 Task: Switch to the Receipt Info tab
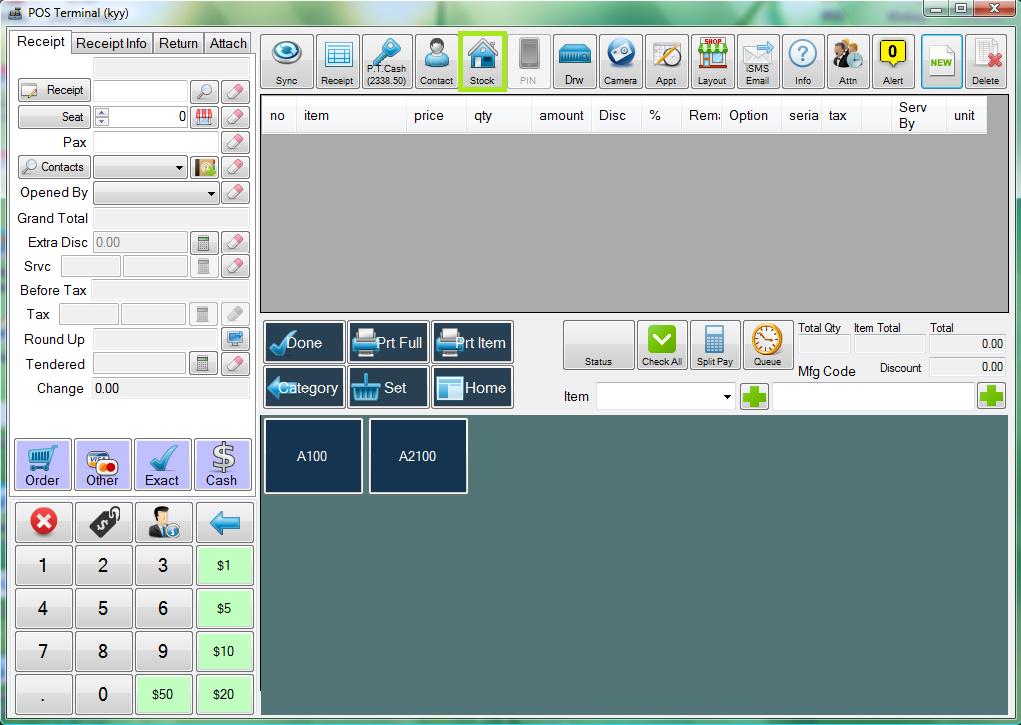click(110, 43)
